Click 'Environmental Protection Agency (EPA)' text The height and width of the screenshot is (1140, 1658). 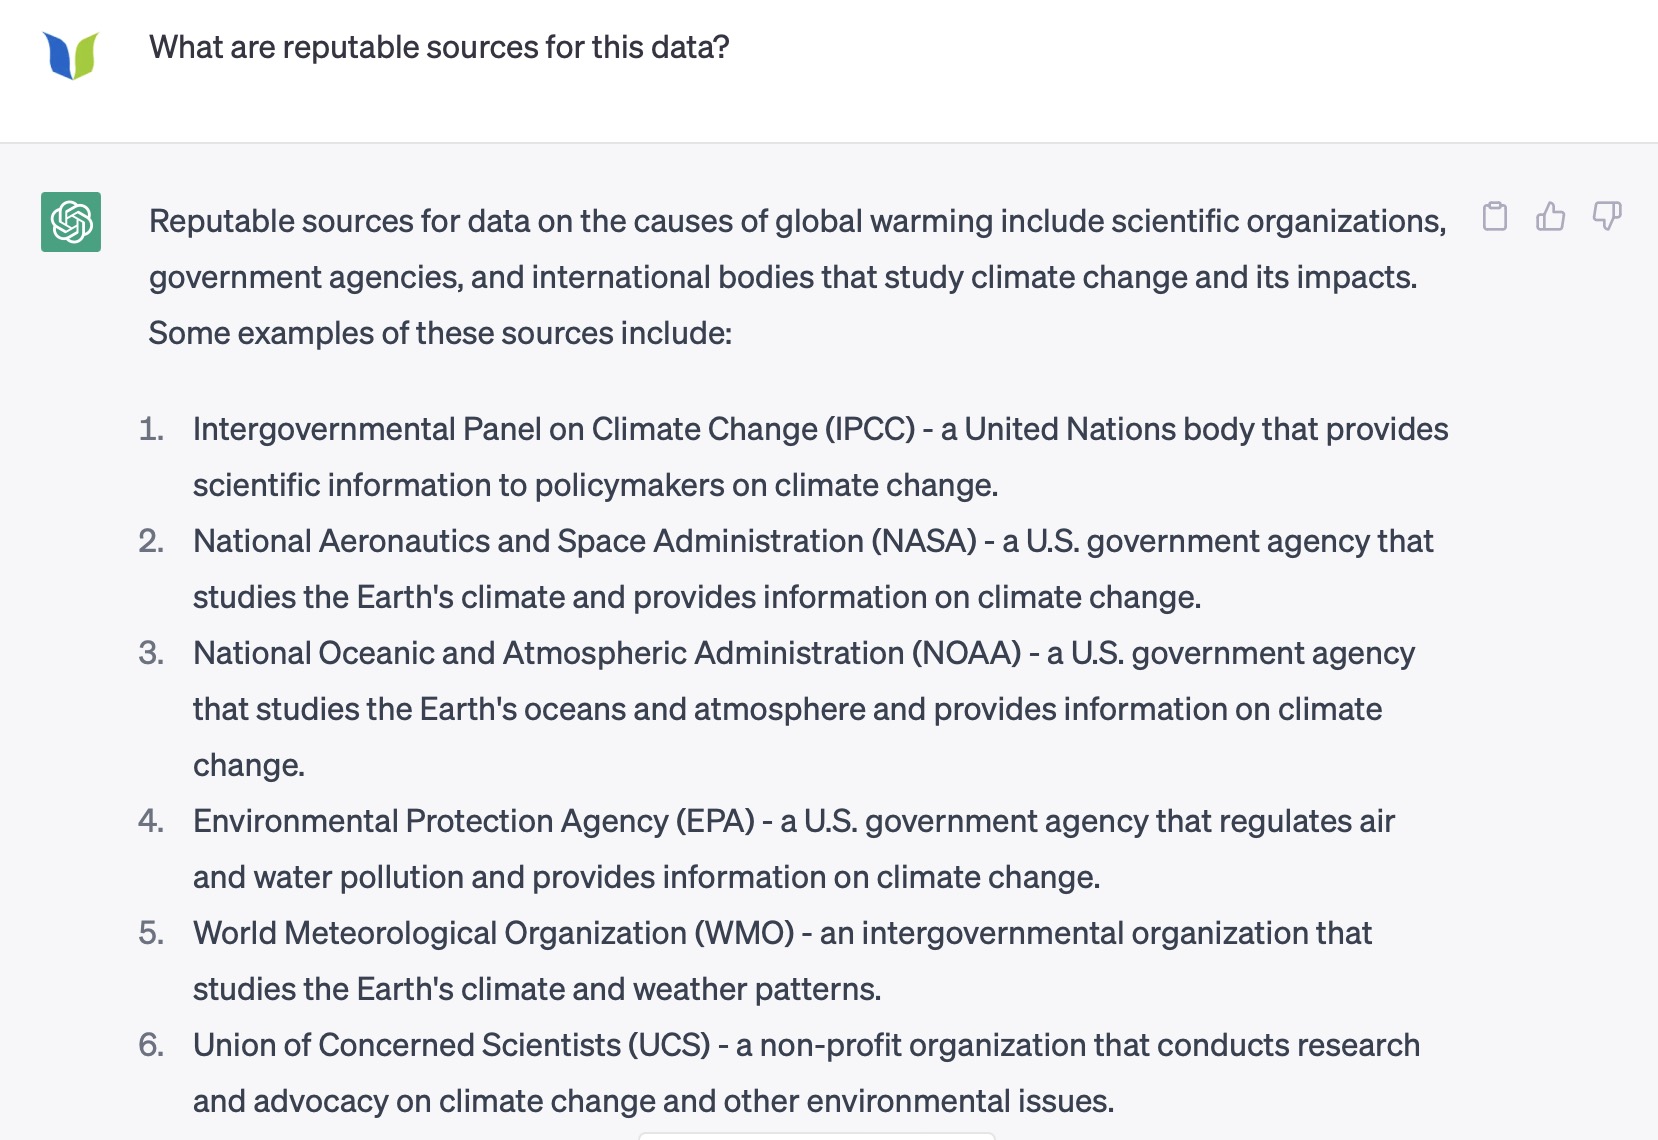pos(474,821)
